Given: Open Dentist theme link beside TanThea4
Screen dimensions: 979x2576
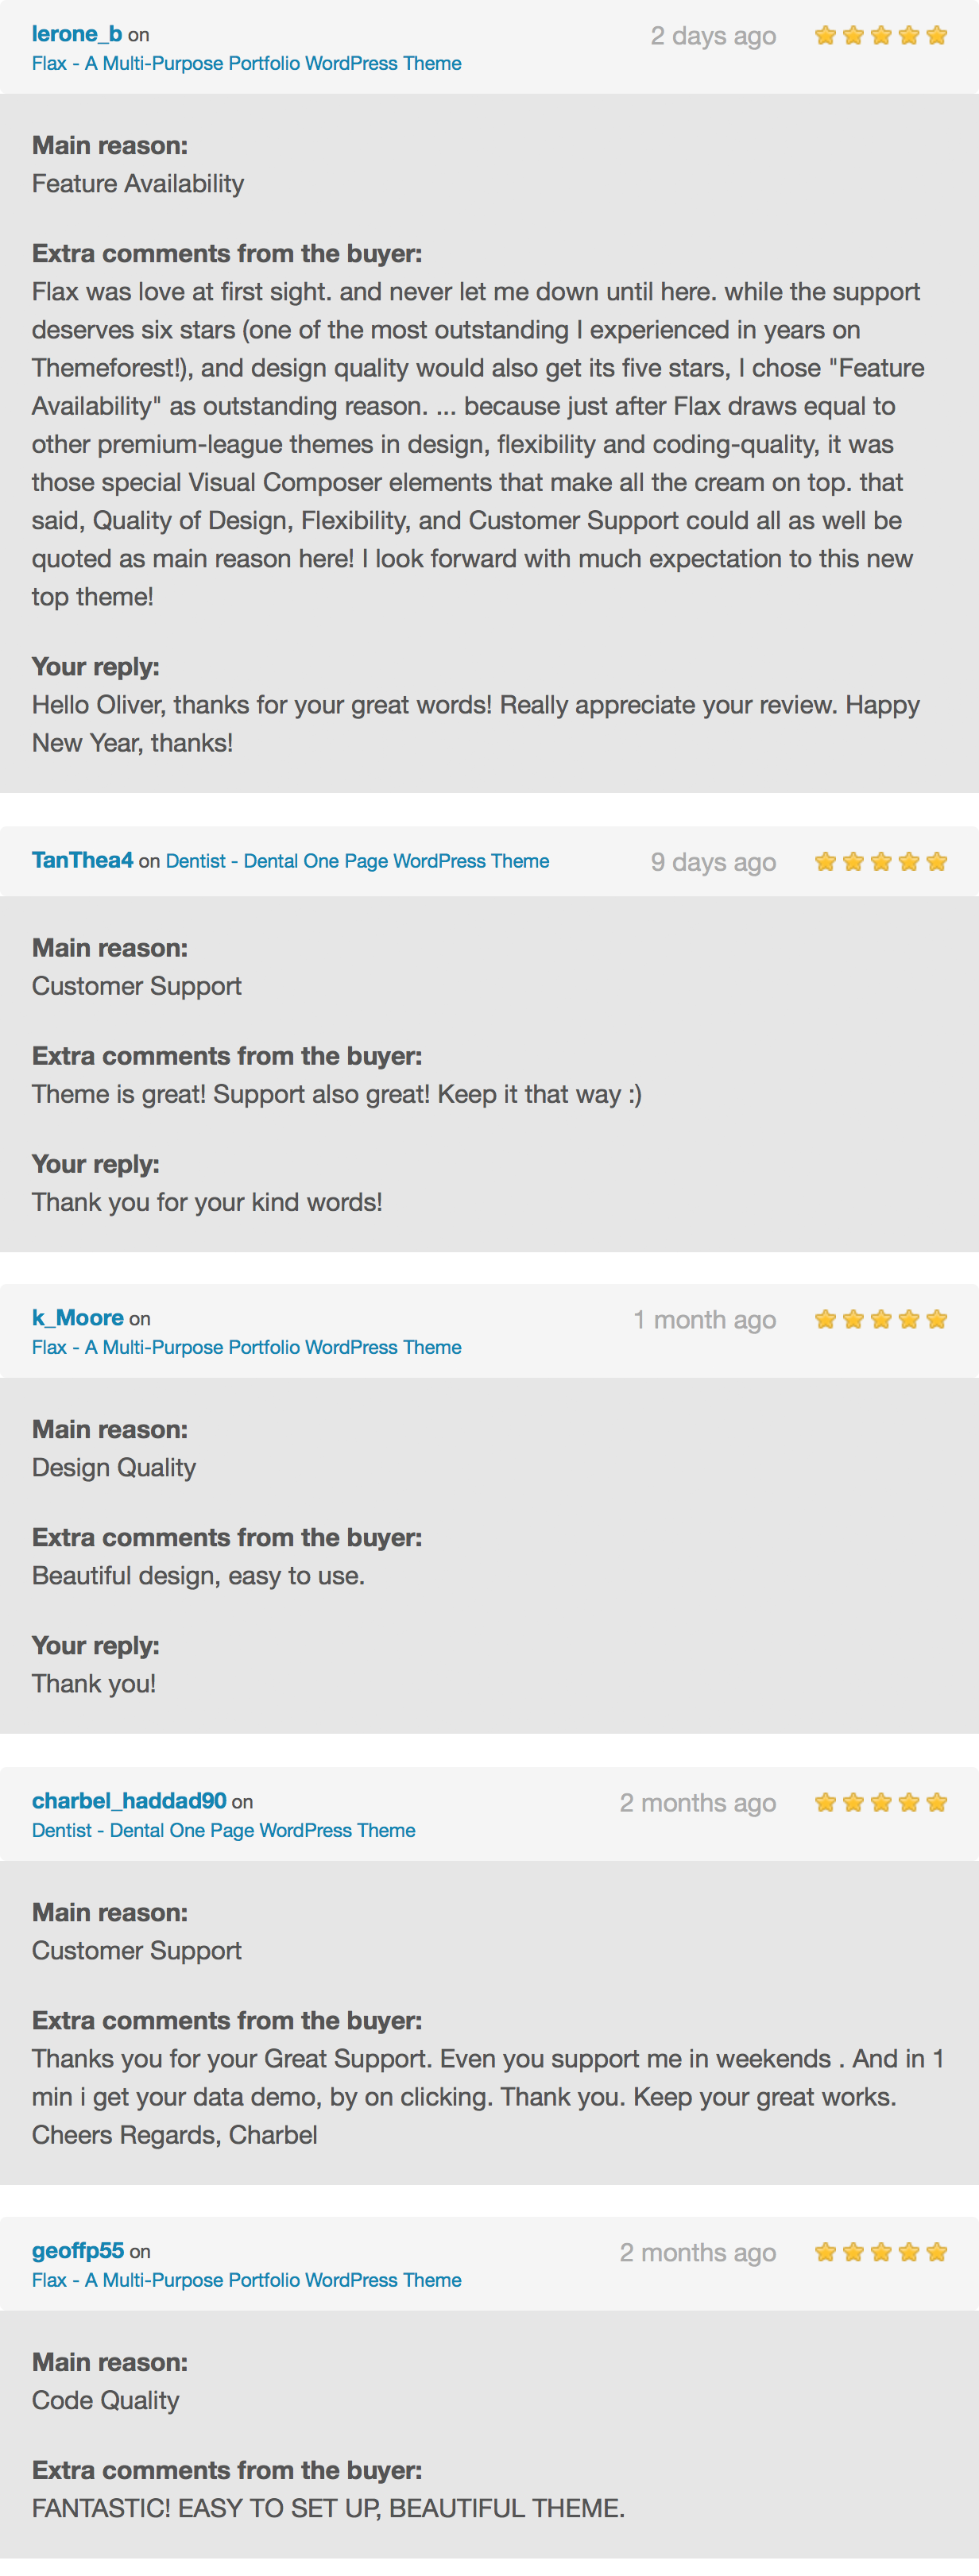Looking at the screenshot, I should click(x=357, y=861).
